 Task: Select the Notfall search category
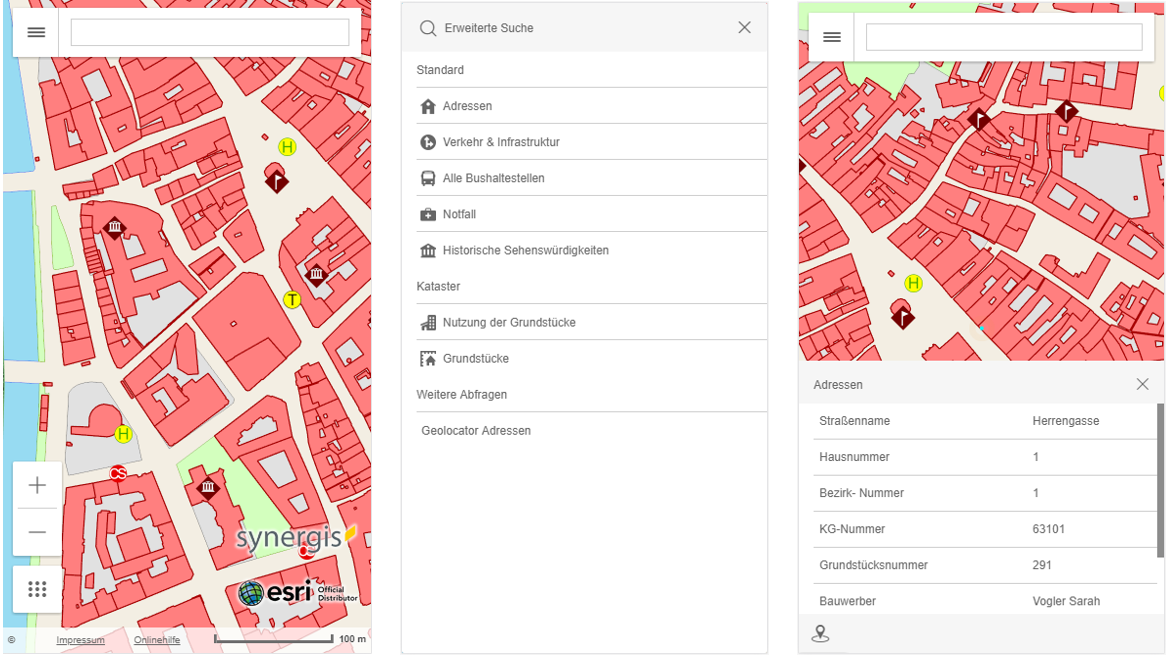tap(459, 214)
